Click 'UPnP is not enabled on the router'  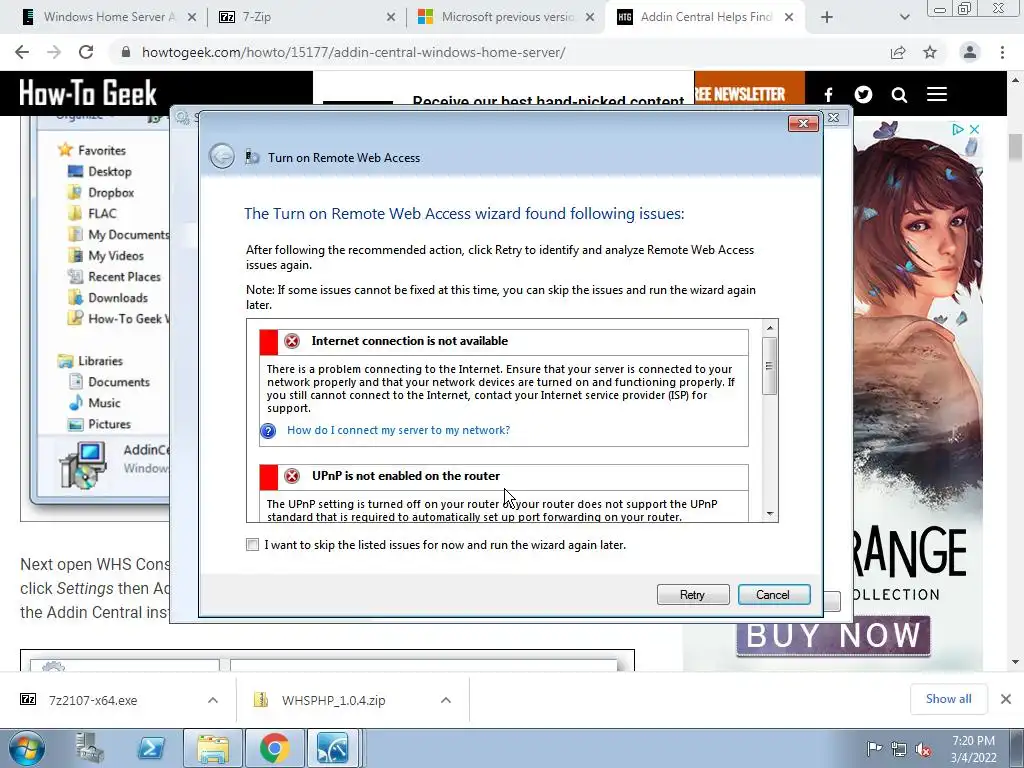406,476
